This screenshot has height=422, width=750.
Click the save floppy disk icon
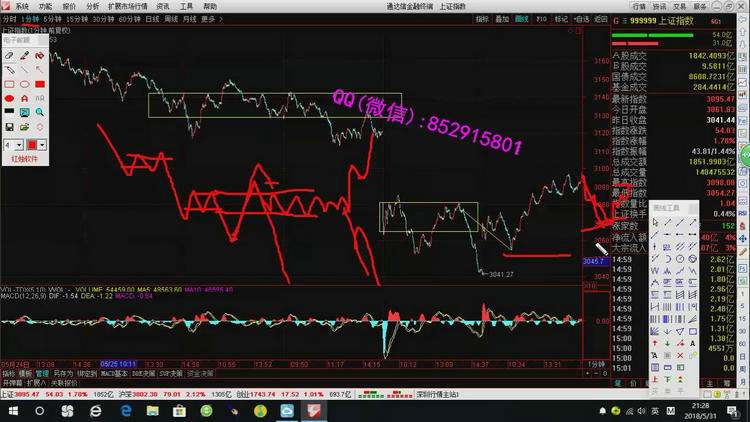[10, 127]
